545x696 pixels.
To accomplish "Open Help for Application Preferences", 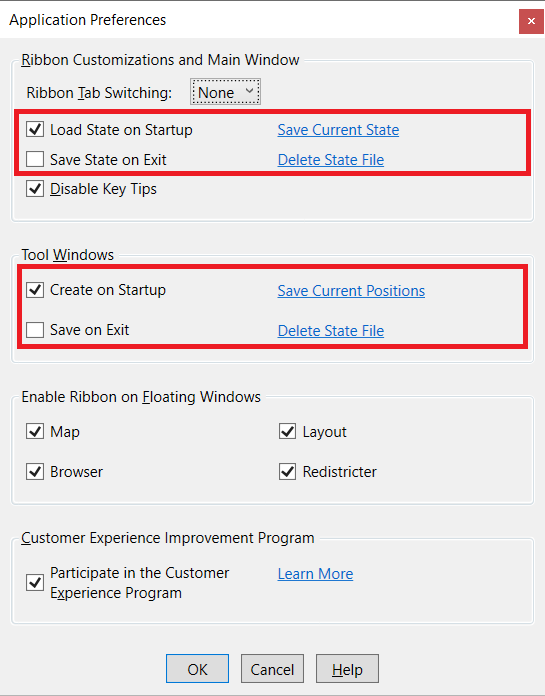I will pos(348,668).
